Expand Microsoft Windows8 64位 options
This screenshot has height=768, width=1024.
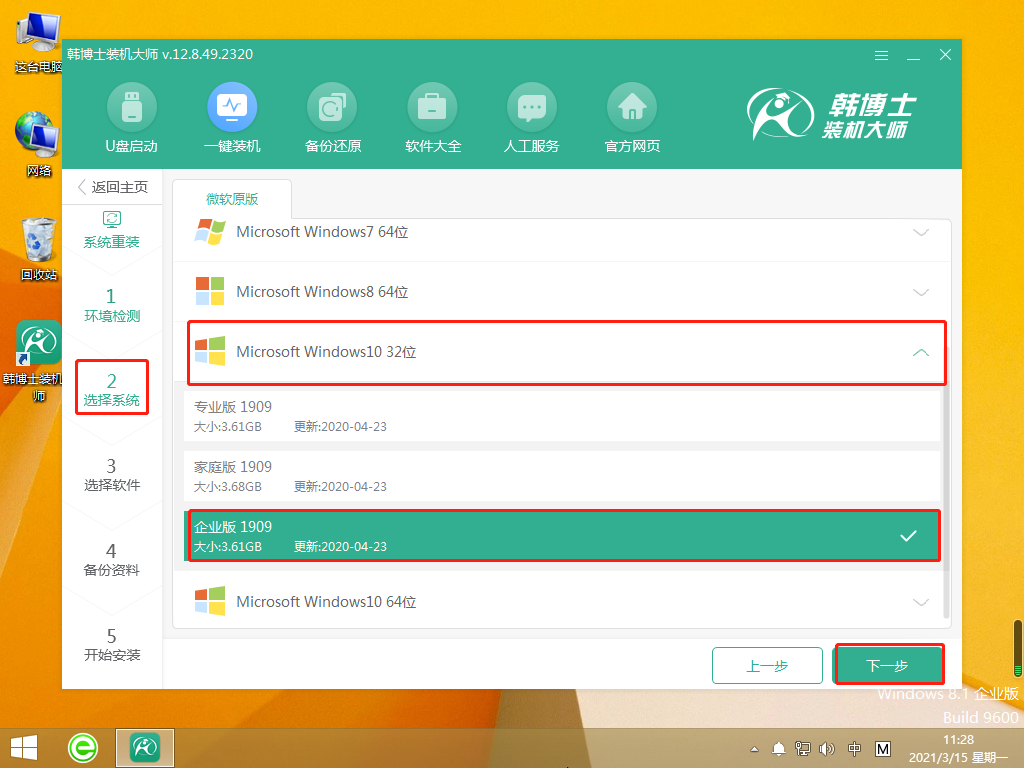coord(560,291)
